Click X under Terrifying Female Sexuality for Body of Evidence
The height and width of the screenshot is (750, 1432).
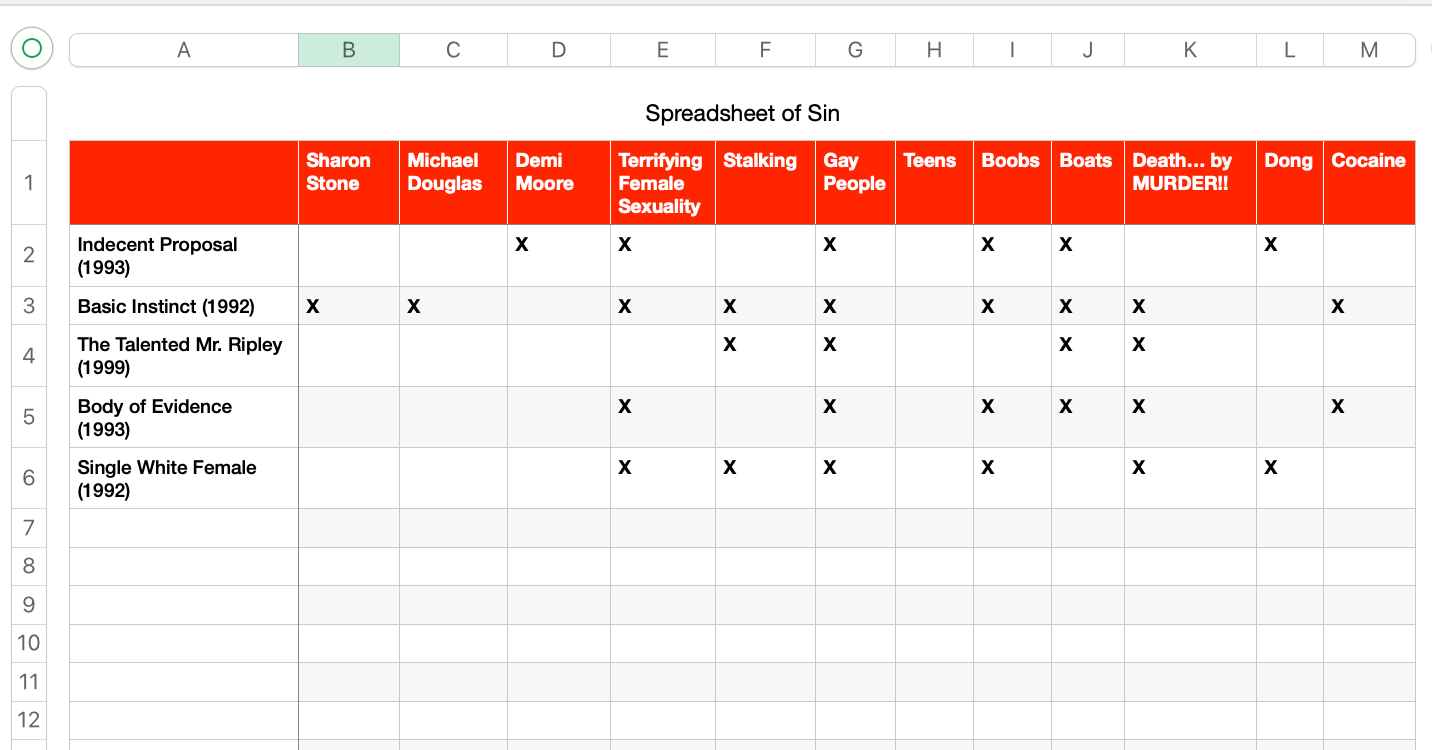point(625,406)
